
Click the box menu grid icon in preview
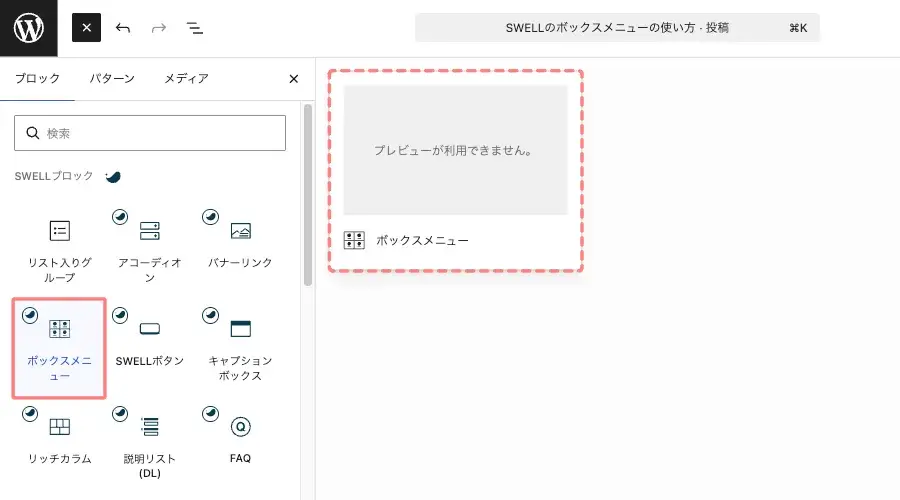354,240
